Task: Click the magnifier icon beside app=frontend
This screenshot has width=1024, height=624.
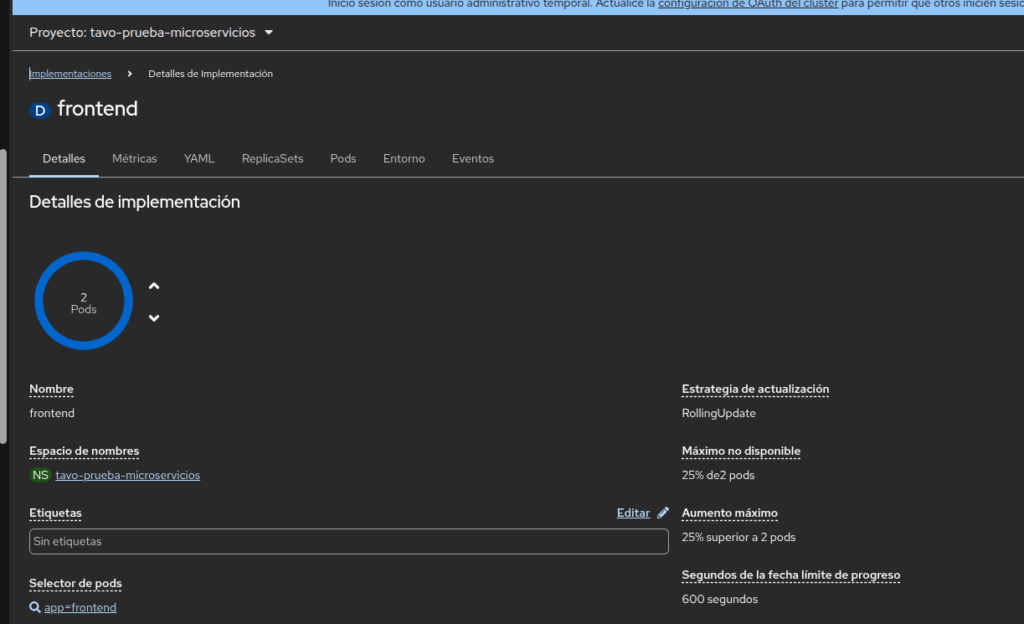Action: (35, 607)
